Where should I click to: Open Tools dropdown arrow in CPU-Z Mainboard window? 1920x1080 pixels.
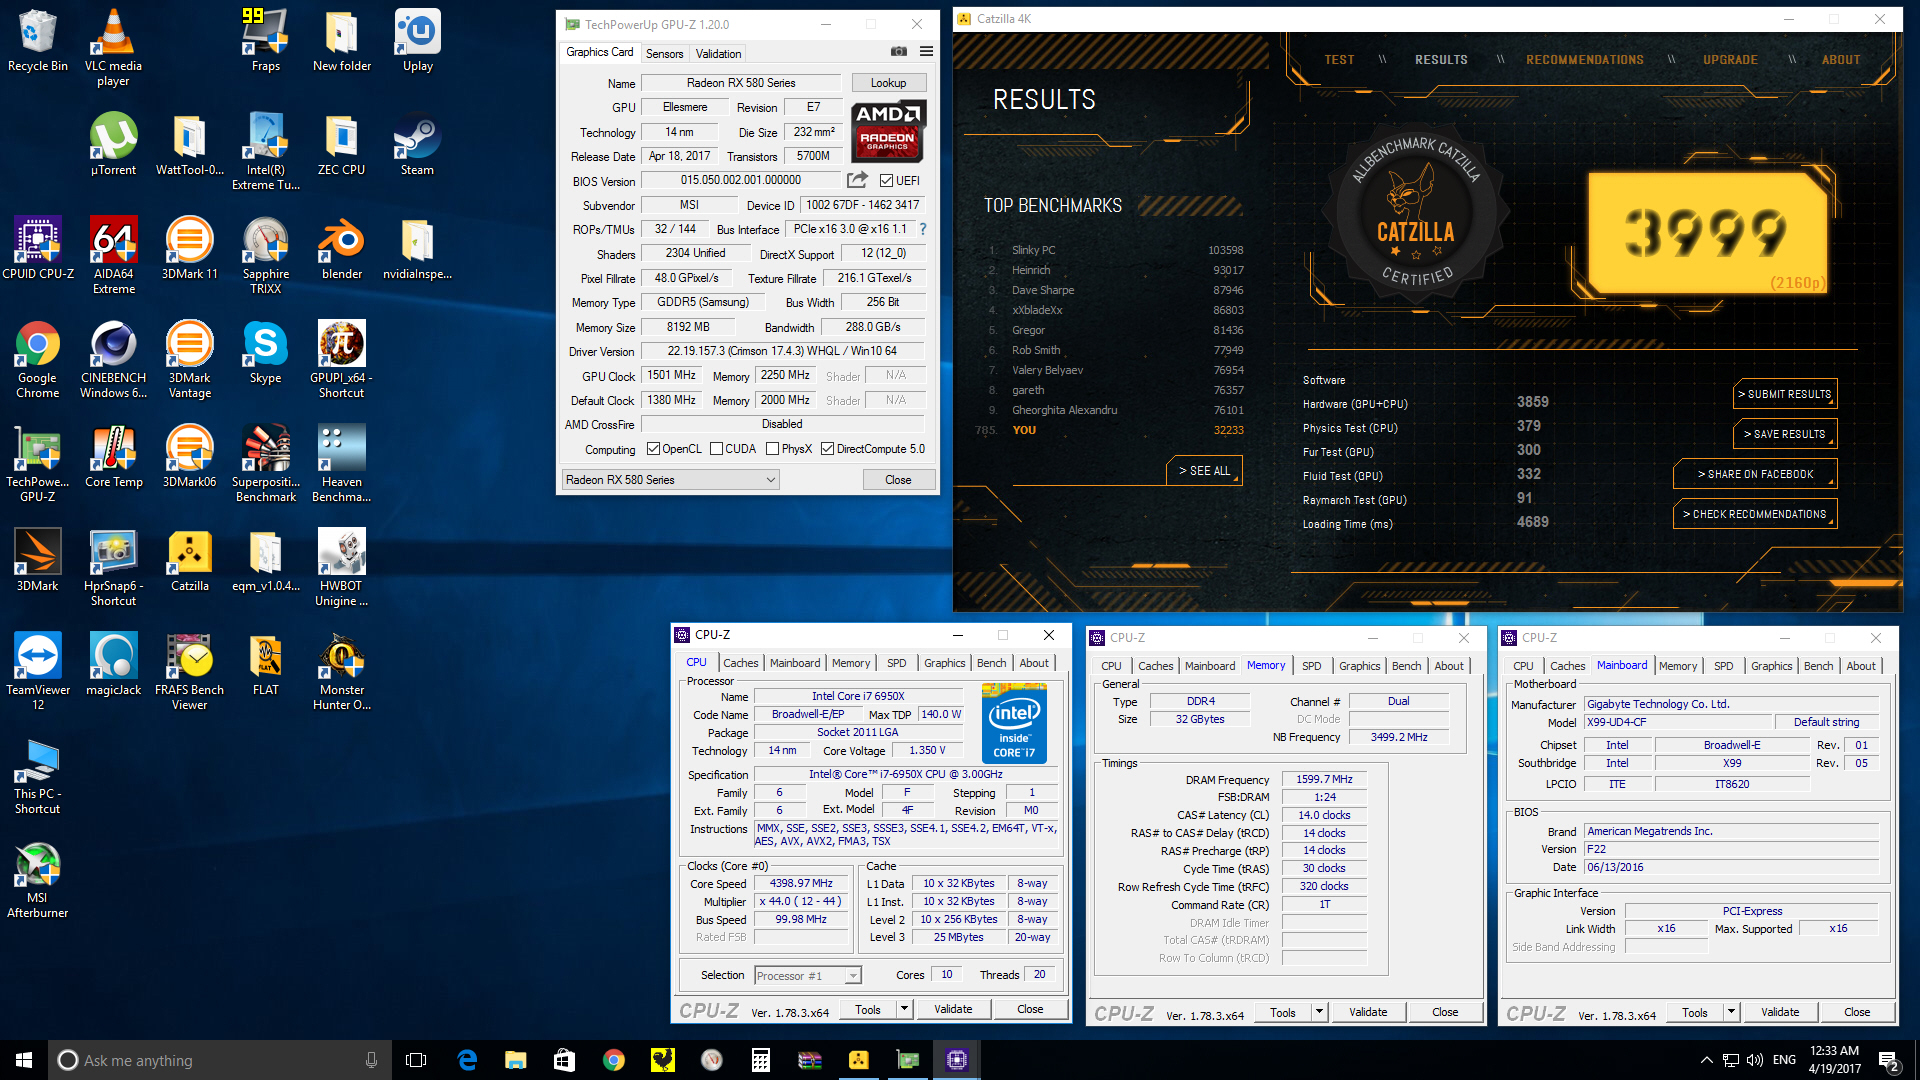(1731, 1012)
